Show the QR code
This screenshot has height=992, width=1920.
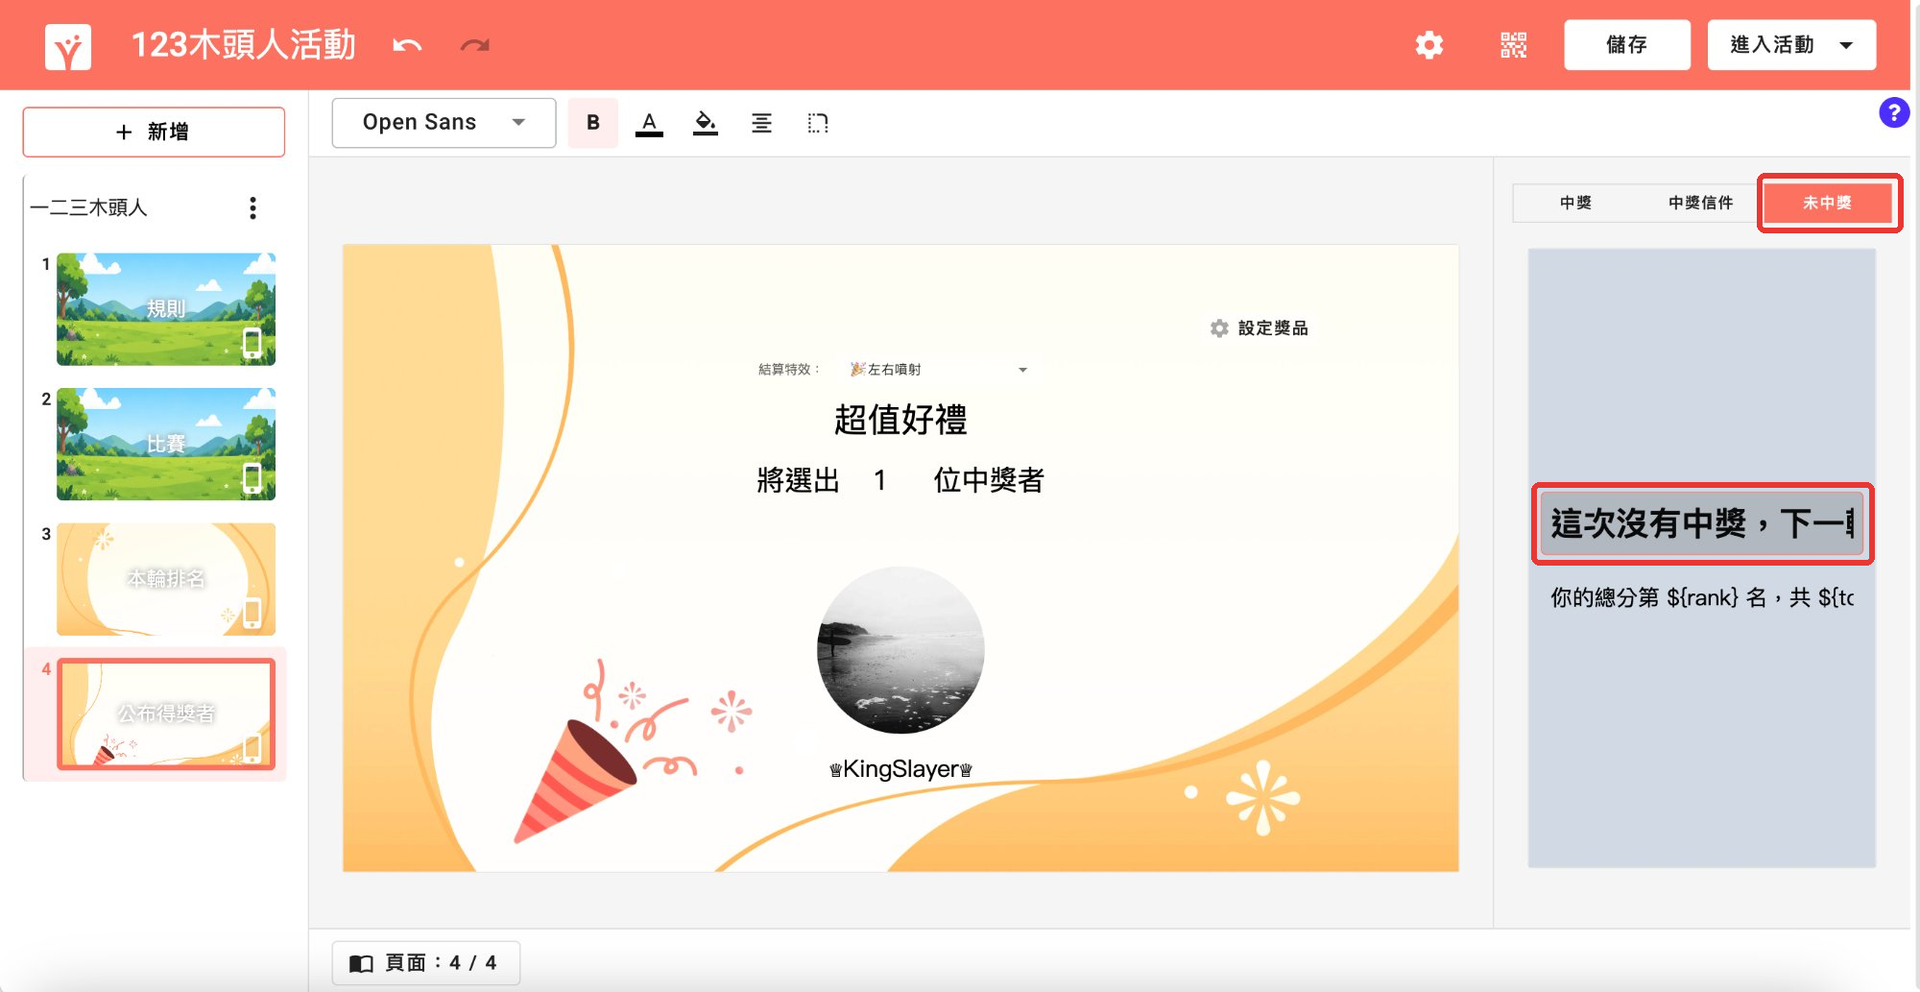1513,45
